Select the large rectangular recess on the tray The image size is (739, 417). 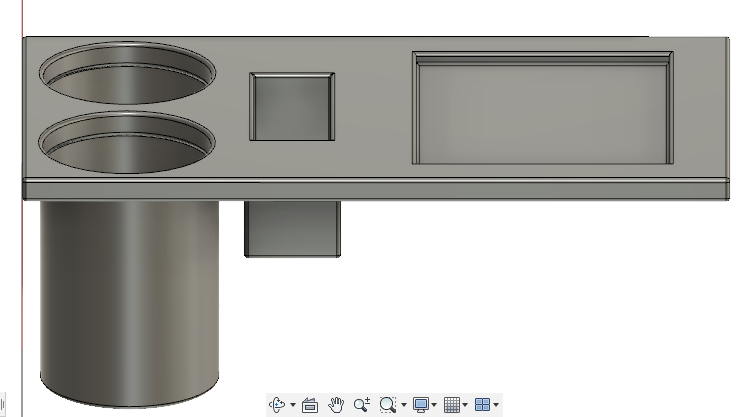542,108
